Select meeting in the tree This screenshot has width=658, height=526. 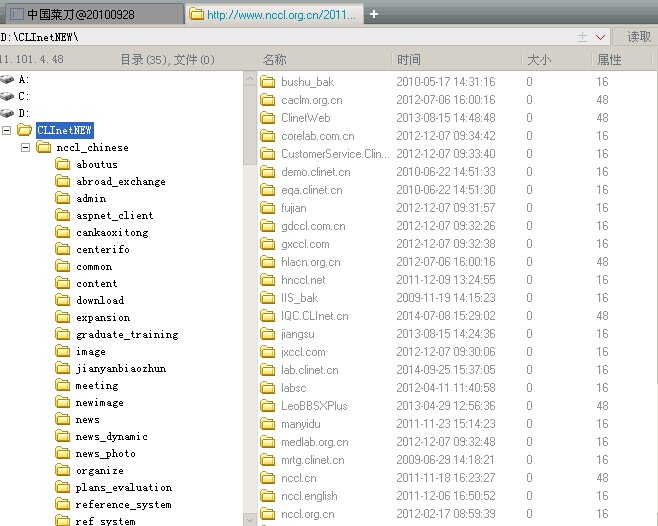[97, 385]
